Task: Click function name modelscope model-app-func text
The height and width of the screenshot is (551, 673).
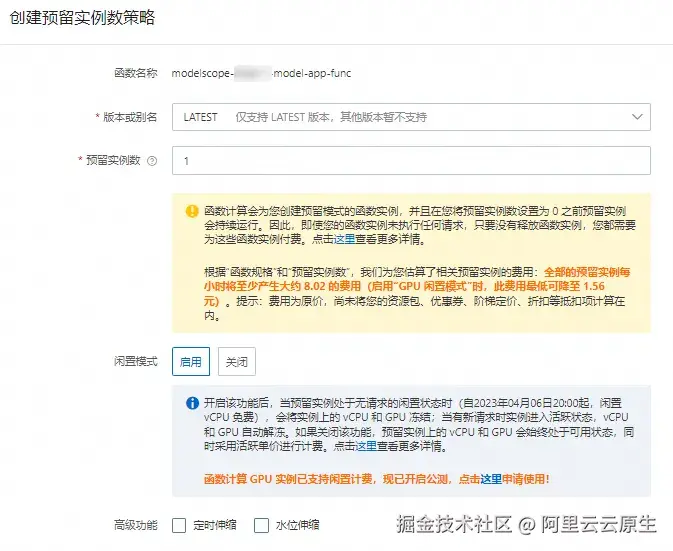Action: (x=261, y=73)
